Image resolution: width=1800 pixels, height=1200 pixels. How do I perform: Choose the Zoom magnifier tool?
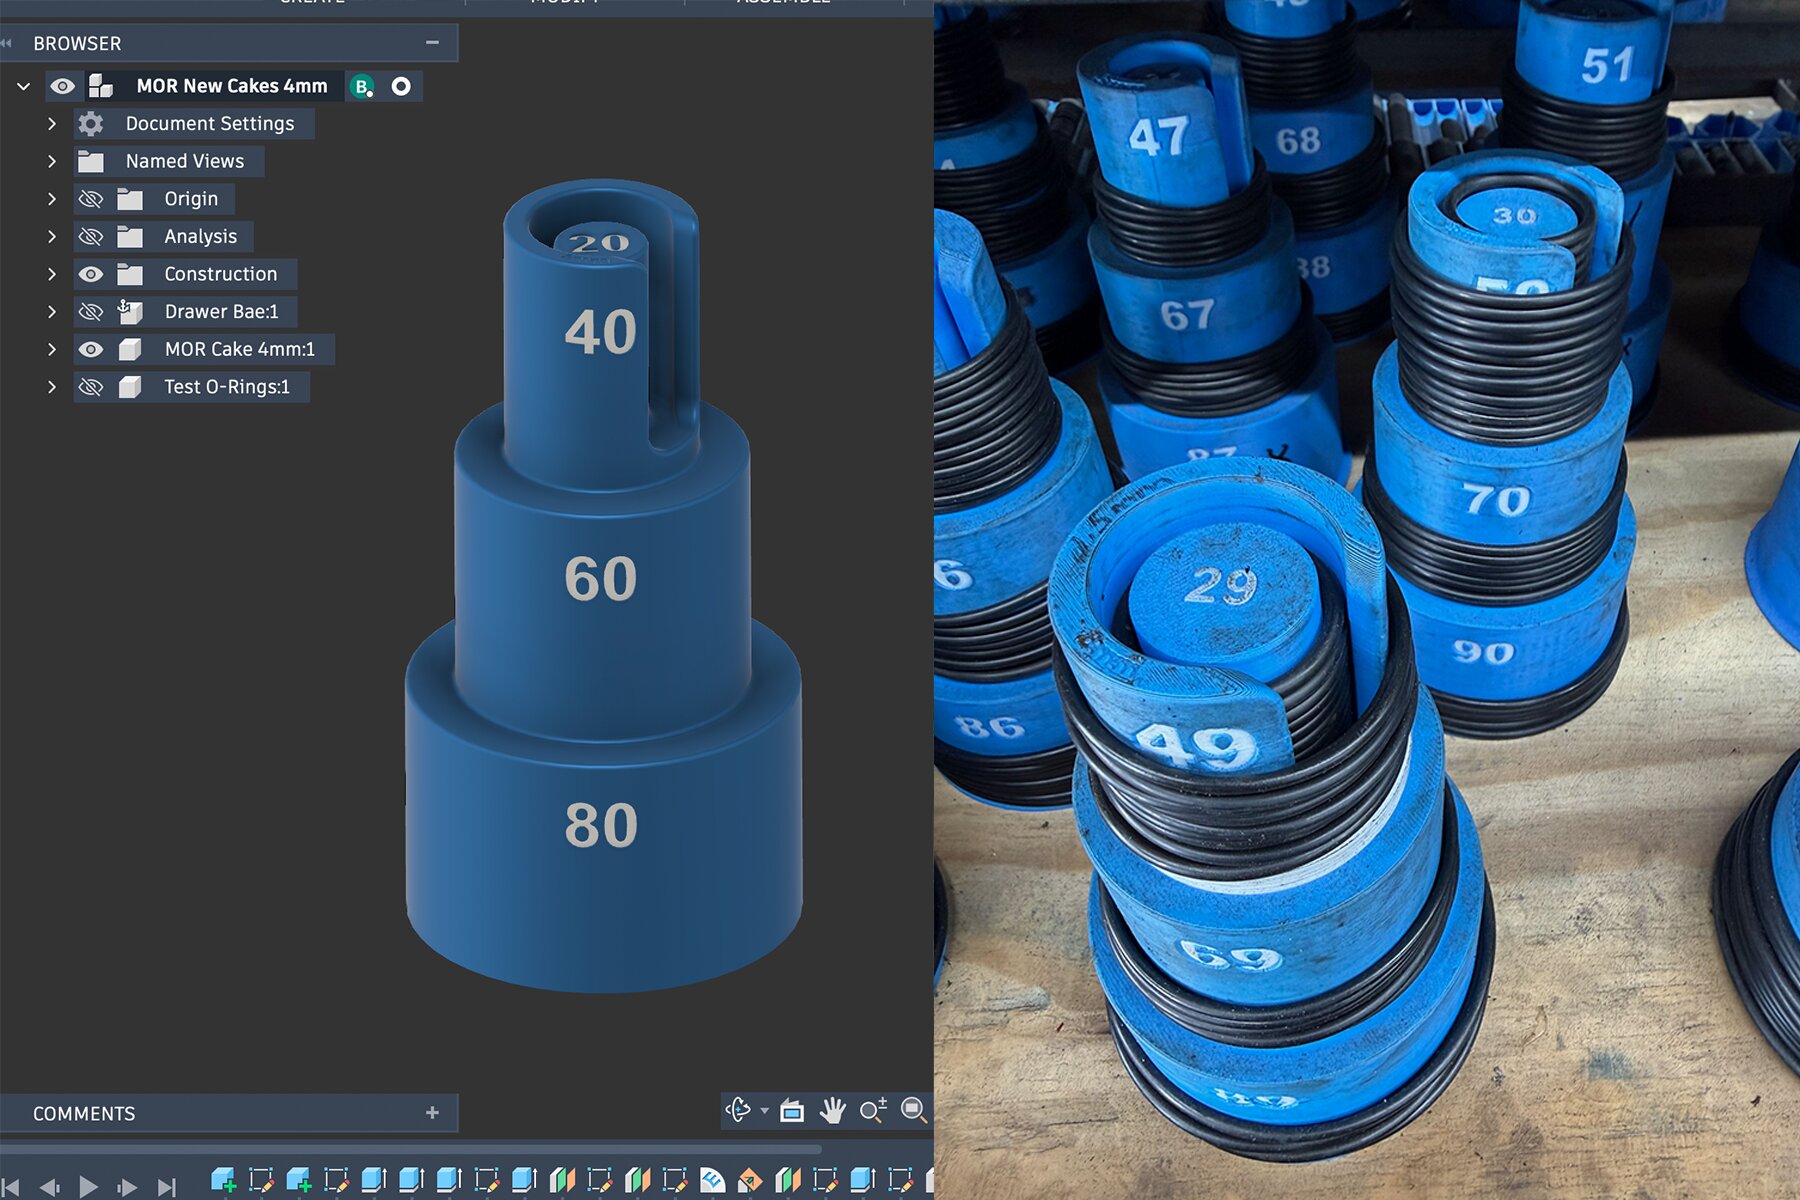coord(873,1110)
